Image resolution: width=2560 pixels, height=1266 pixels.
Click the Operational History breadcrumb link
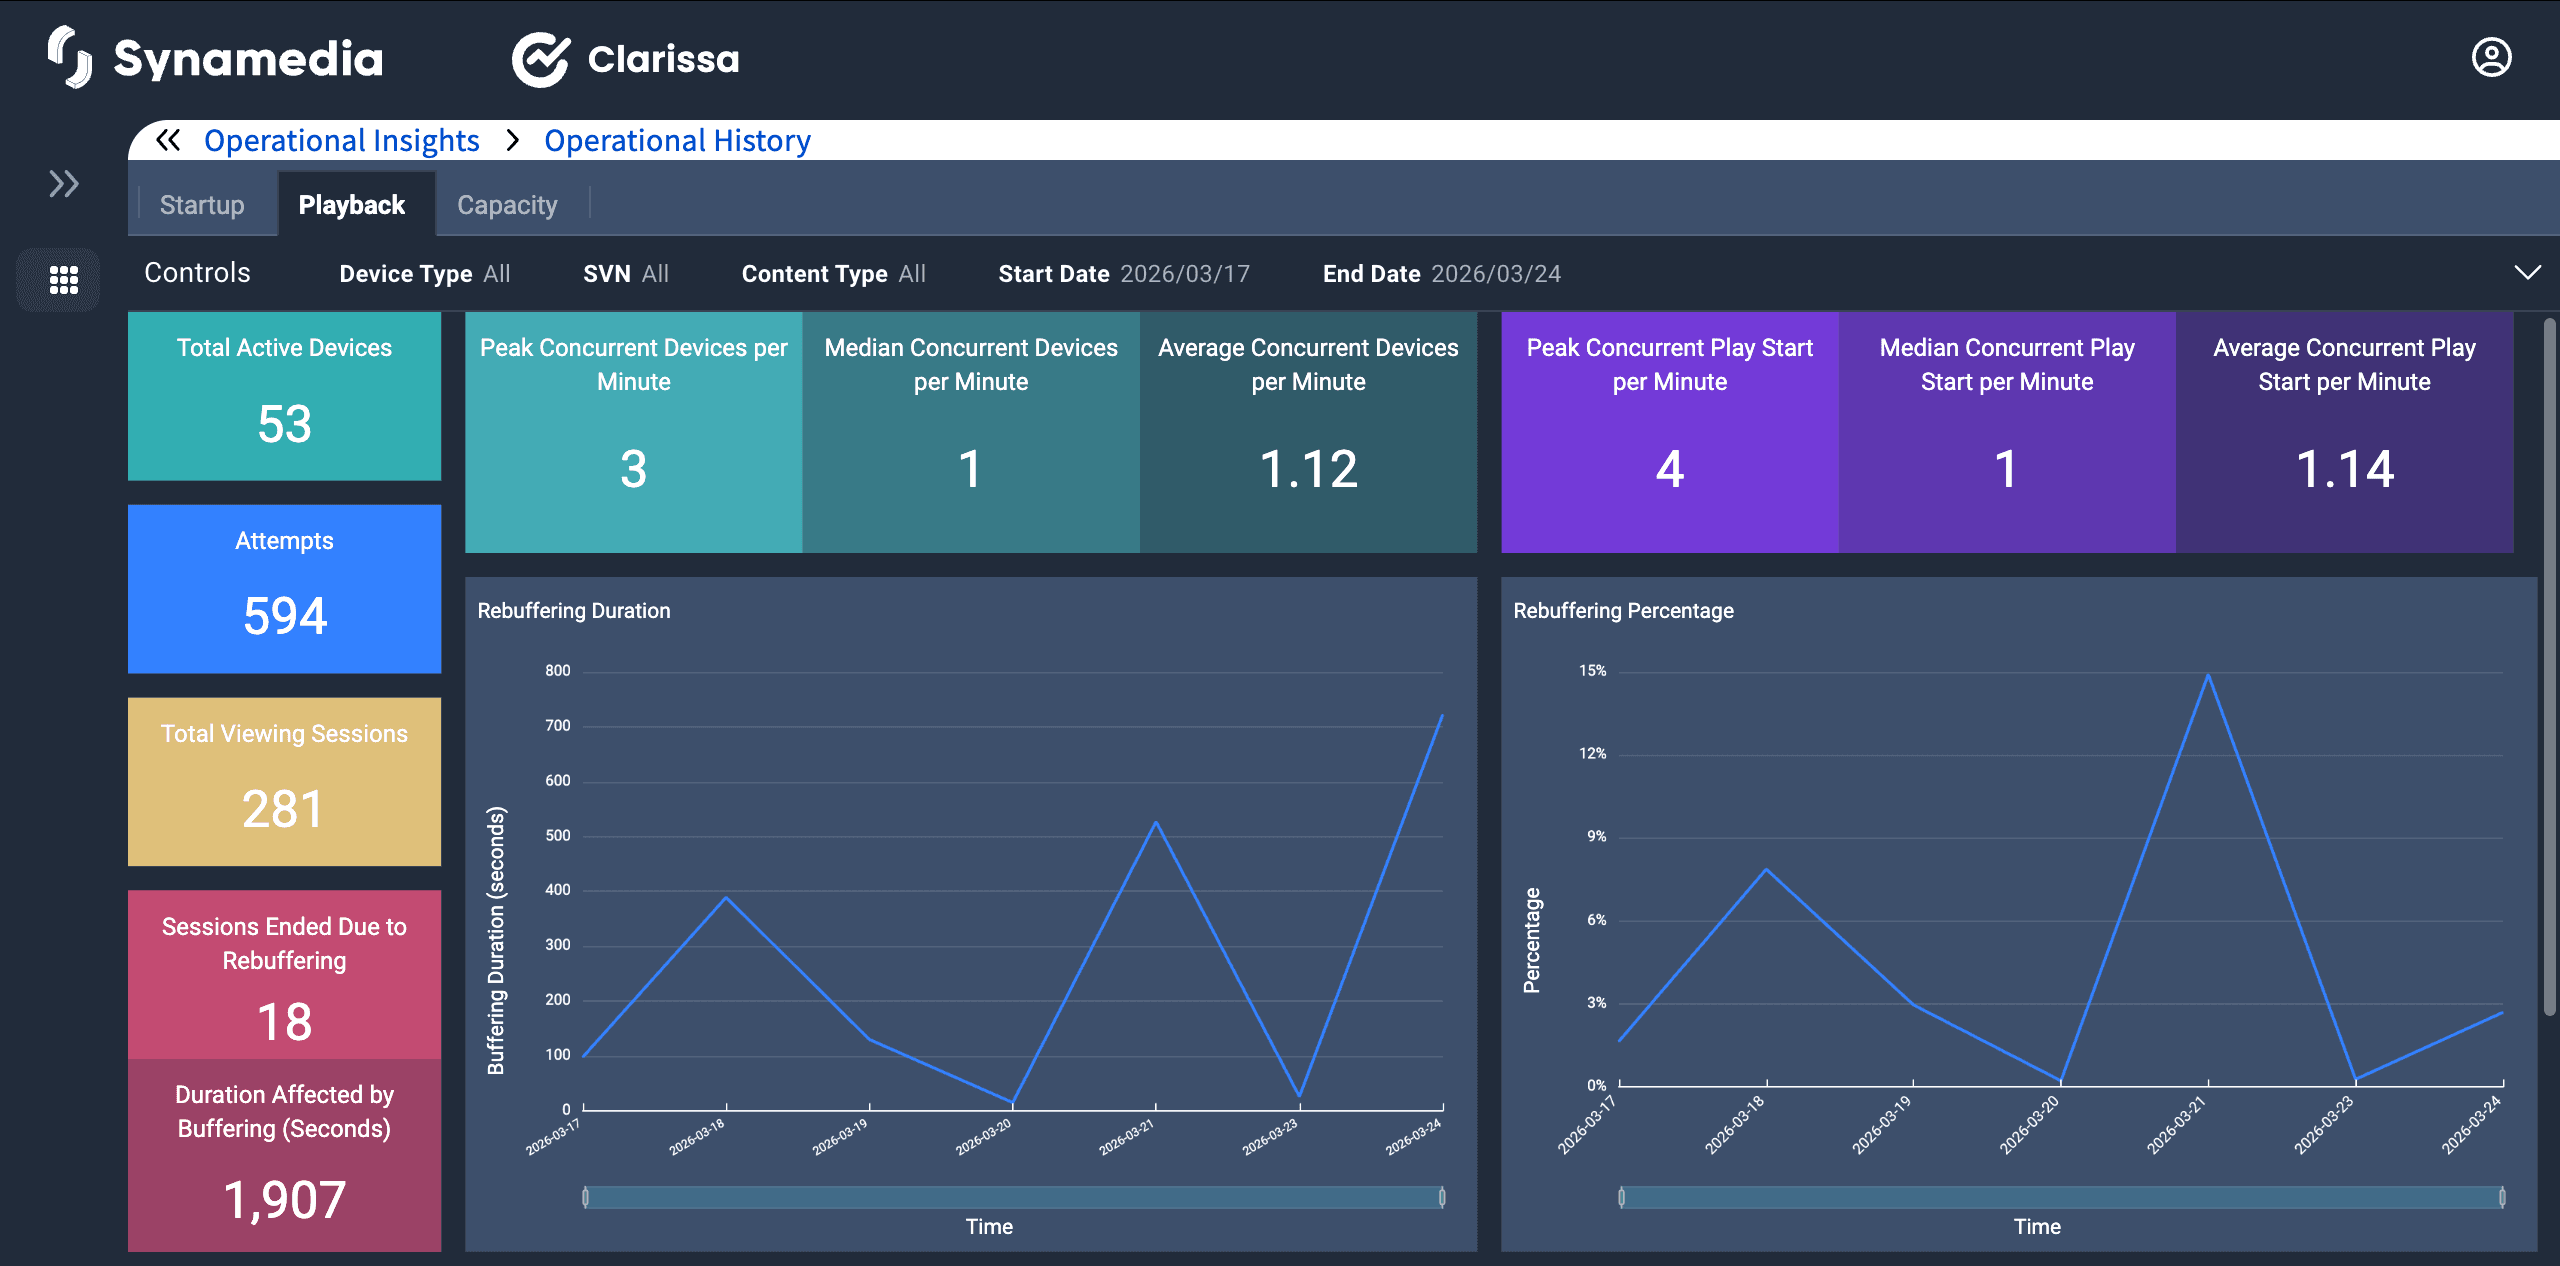click(x=677, y=141)
